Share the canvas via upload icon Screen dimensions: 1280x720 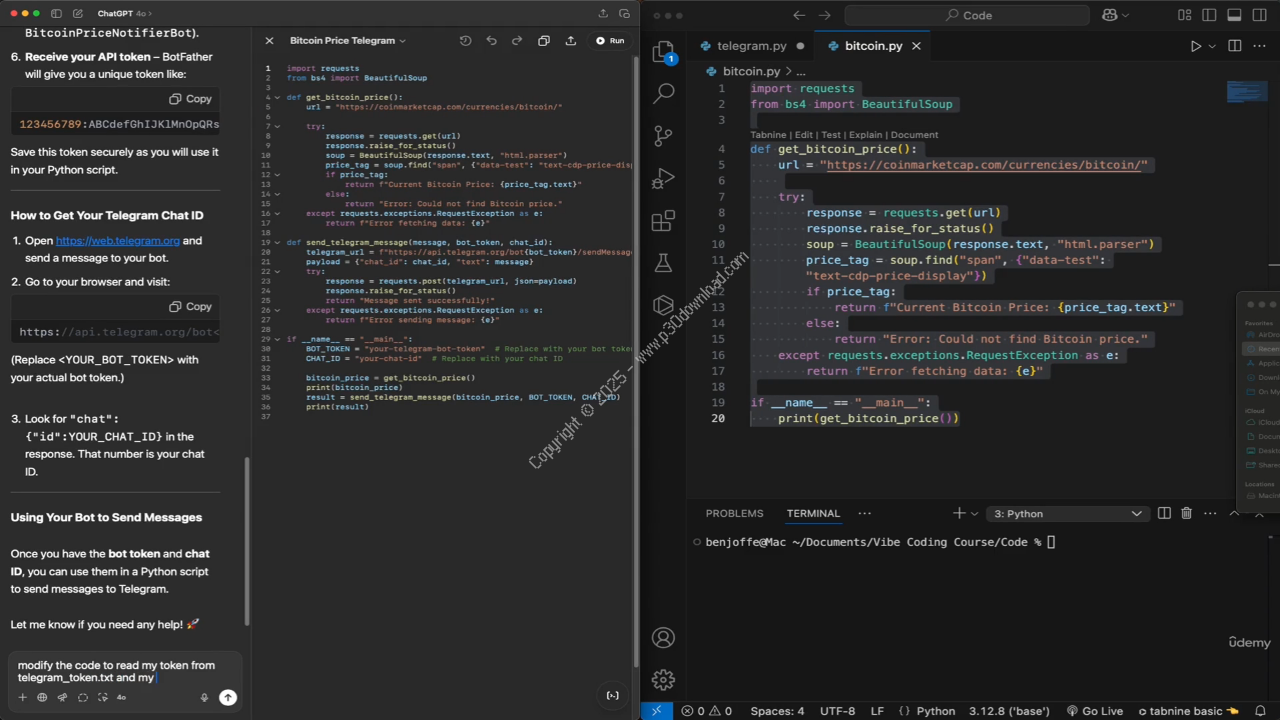pyautogui.click(x=571, y=41)
